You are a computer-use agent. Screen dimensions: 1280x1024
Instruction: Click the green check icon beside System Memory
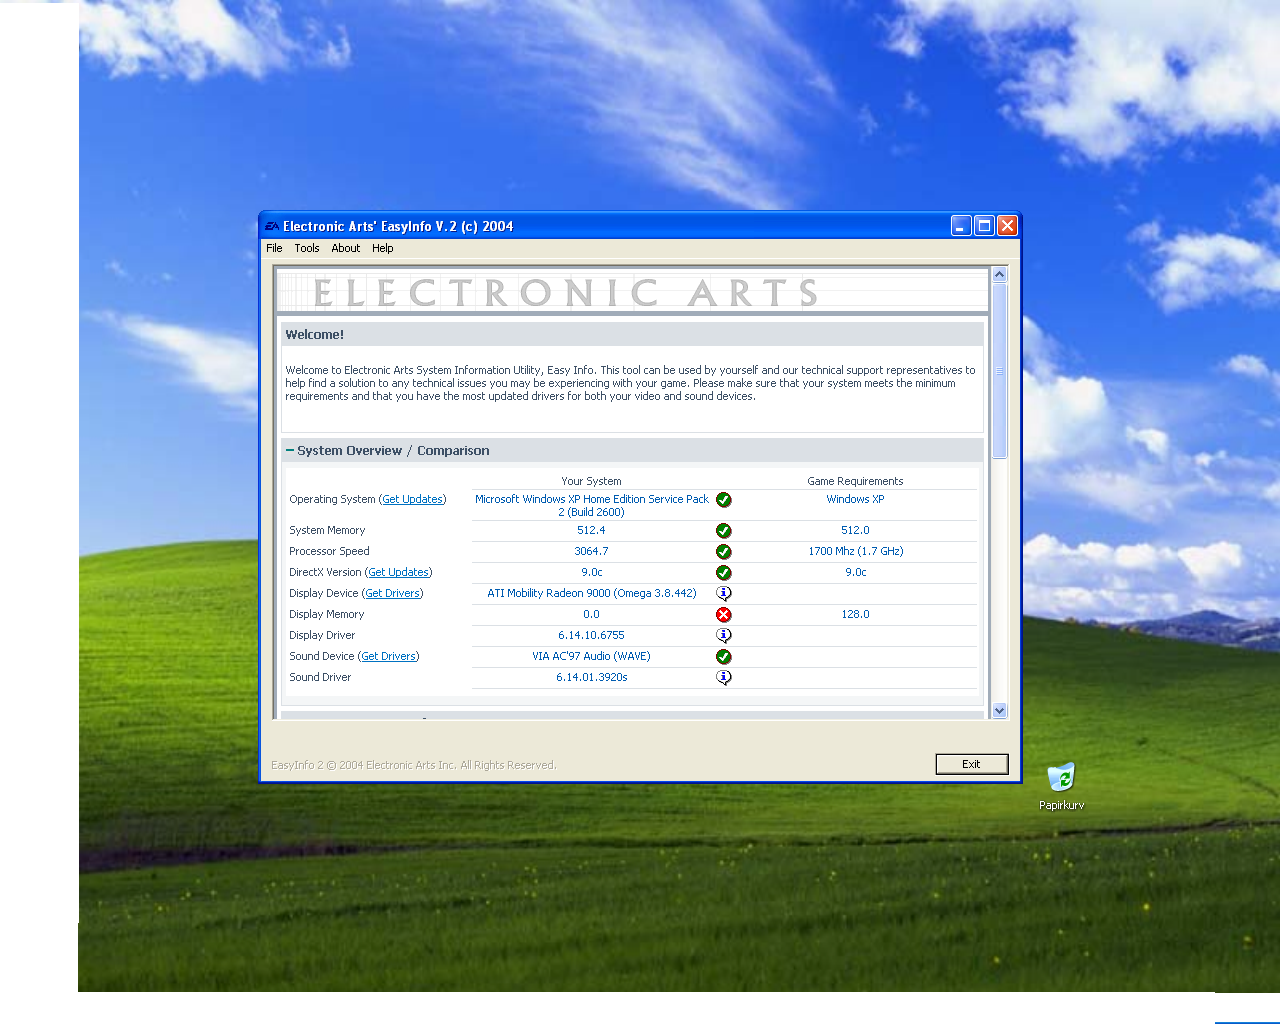click(724, 531)
